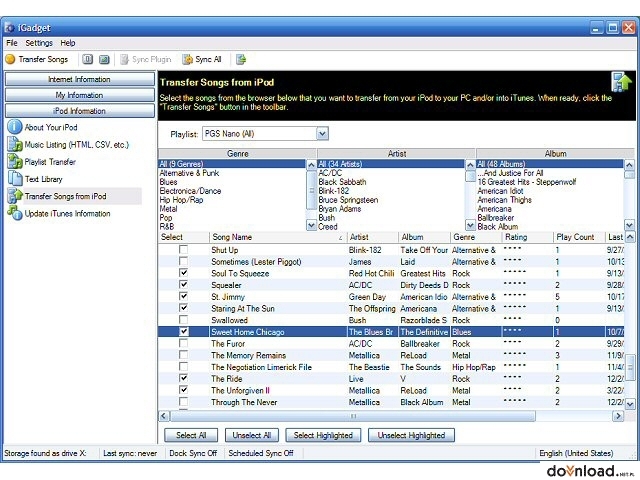Select Transfer Songs from iPod sidebar item

click(65, 196)
